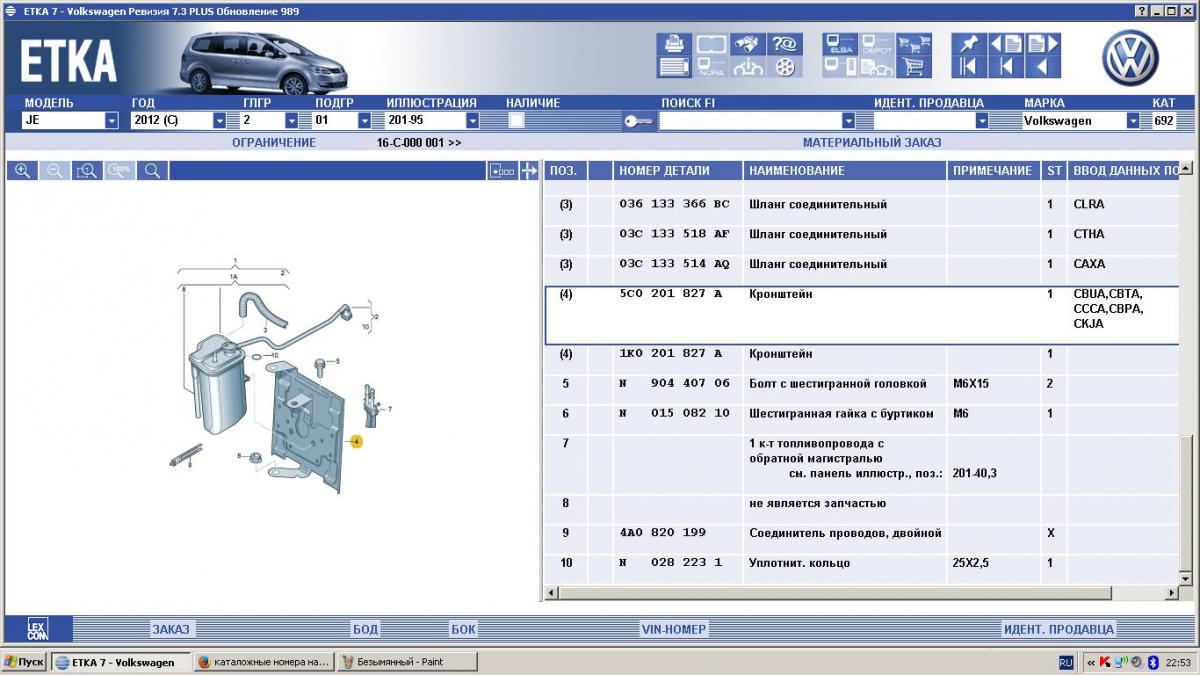Click the plain left arrow icon
Image resolution: width=1200 pixels, height=675 pixels.
1042,68
